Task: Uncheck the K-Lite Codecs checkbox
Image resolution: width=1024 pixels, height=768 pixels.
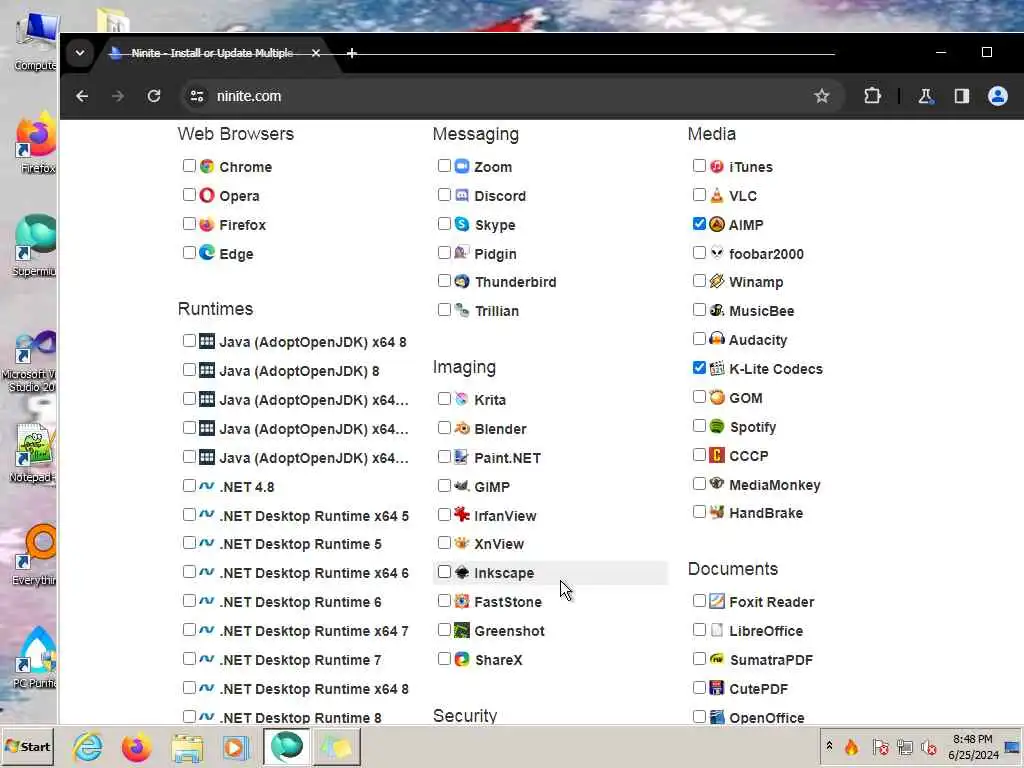Action: click(699, 368)
